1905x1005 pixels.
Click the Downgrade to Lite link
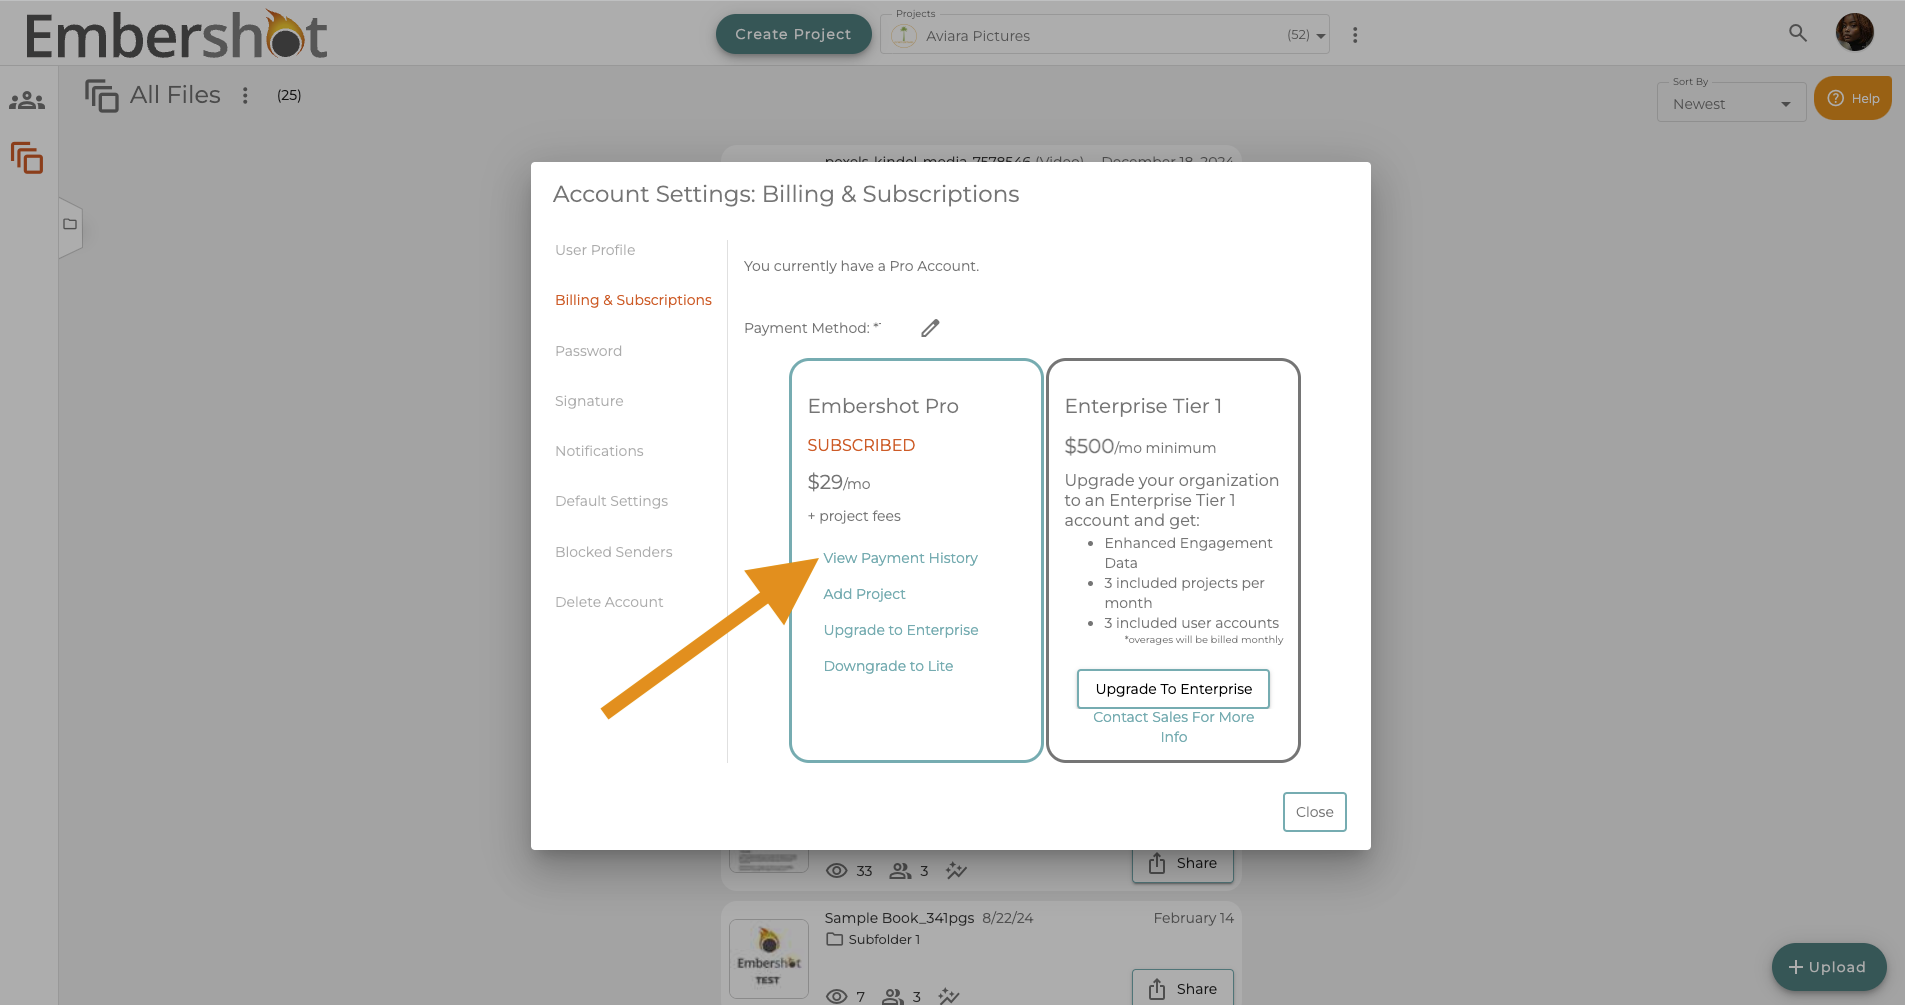[x=888, y=666]
